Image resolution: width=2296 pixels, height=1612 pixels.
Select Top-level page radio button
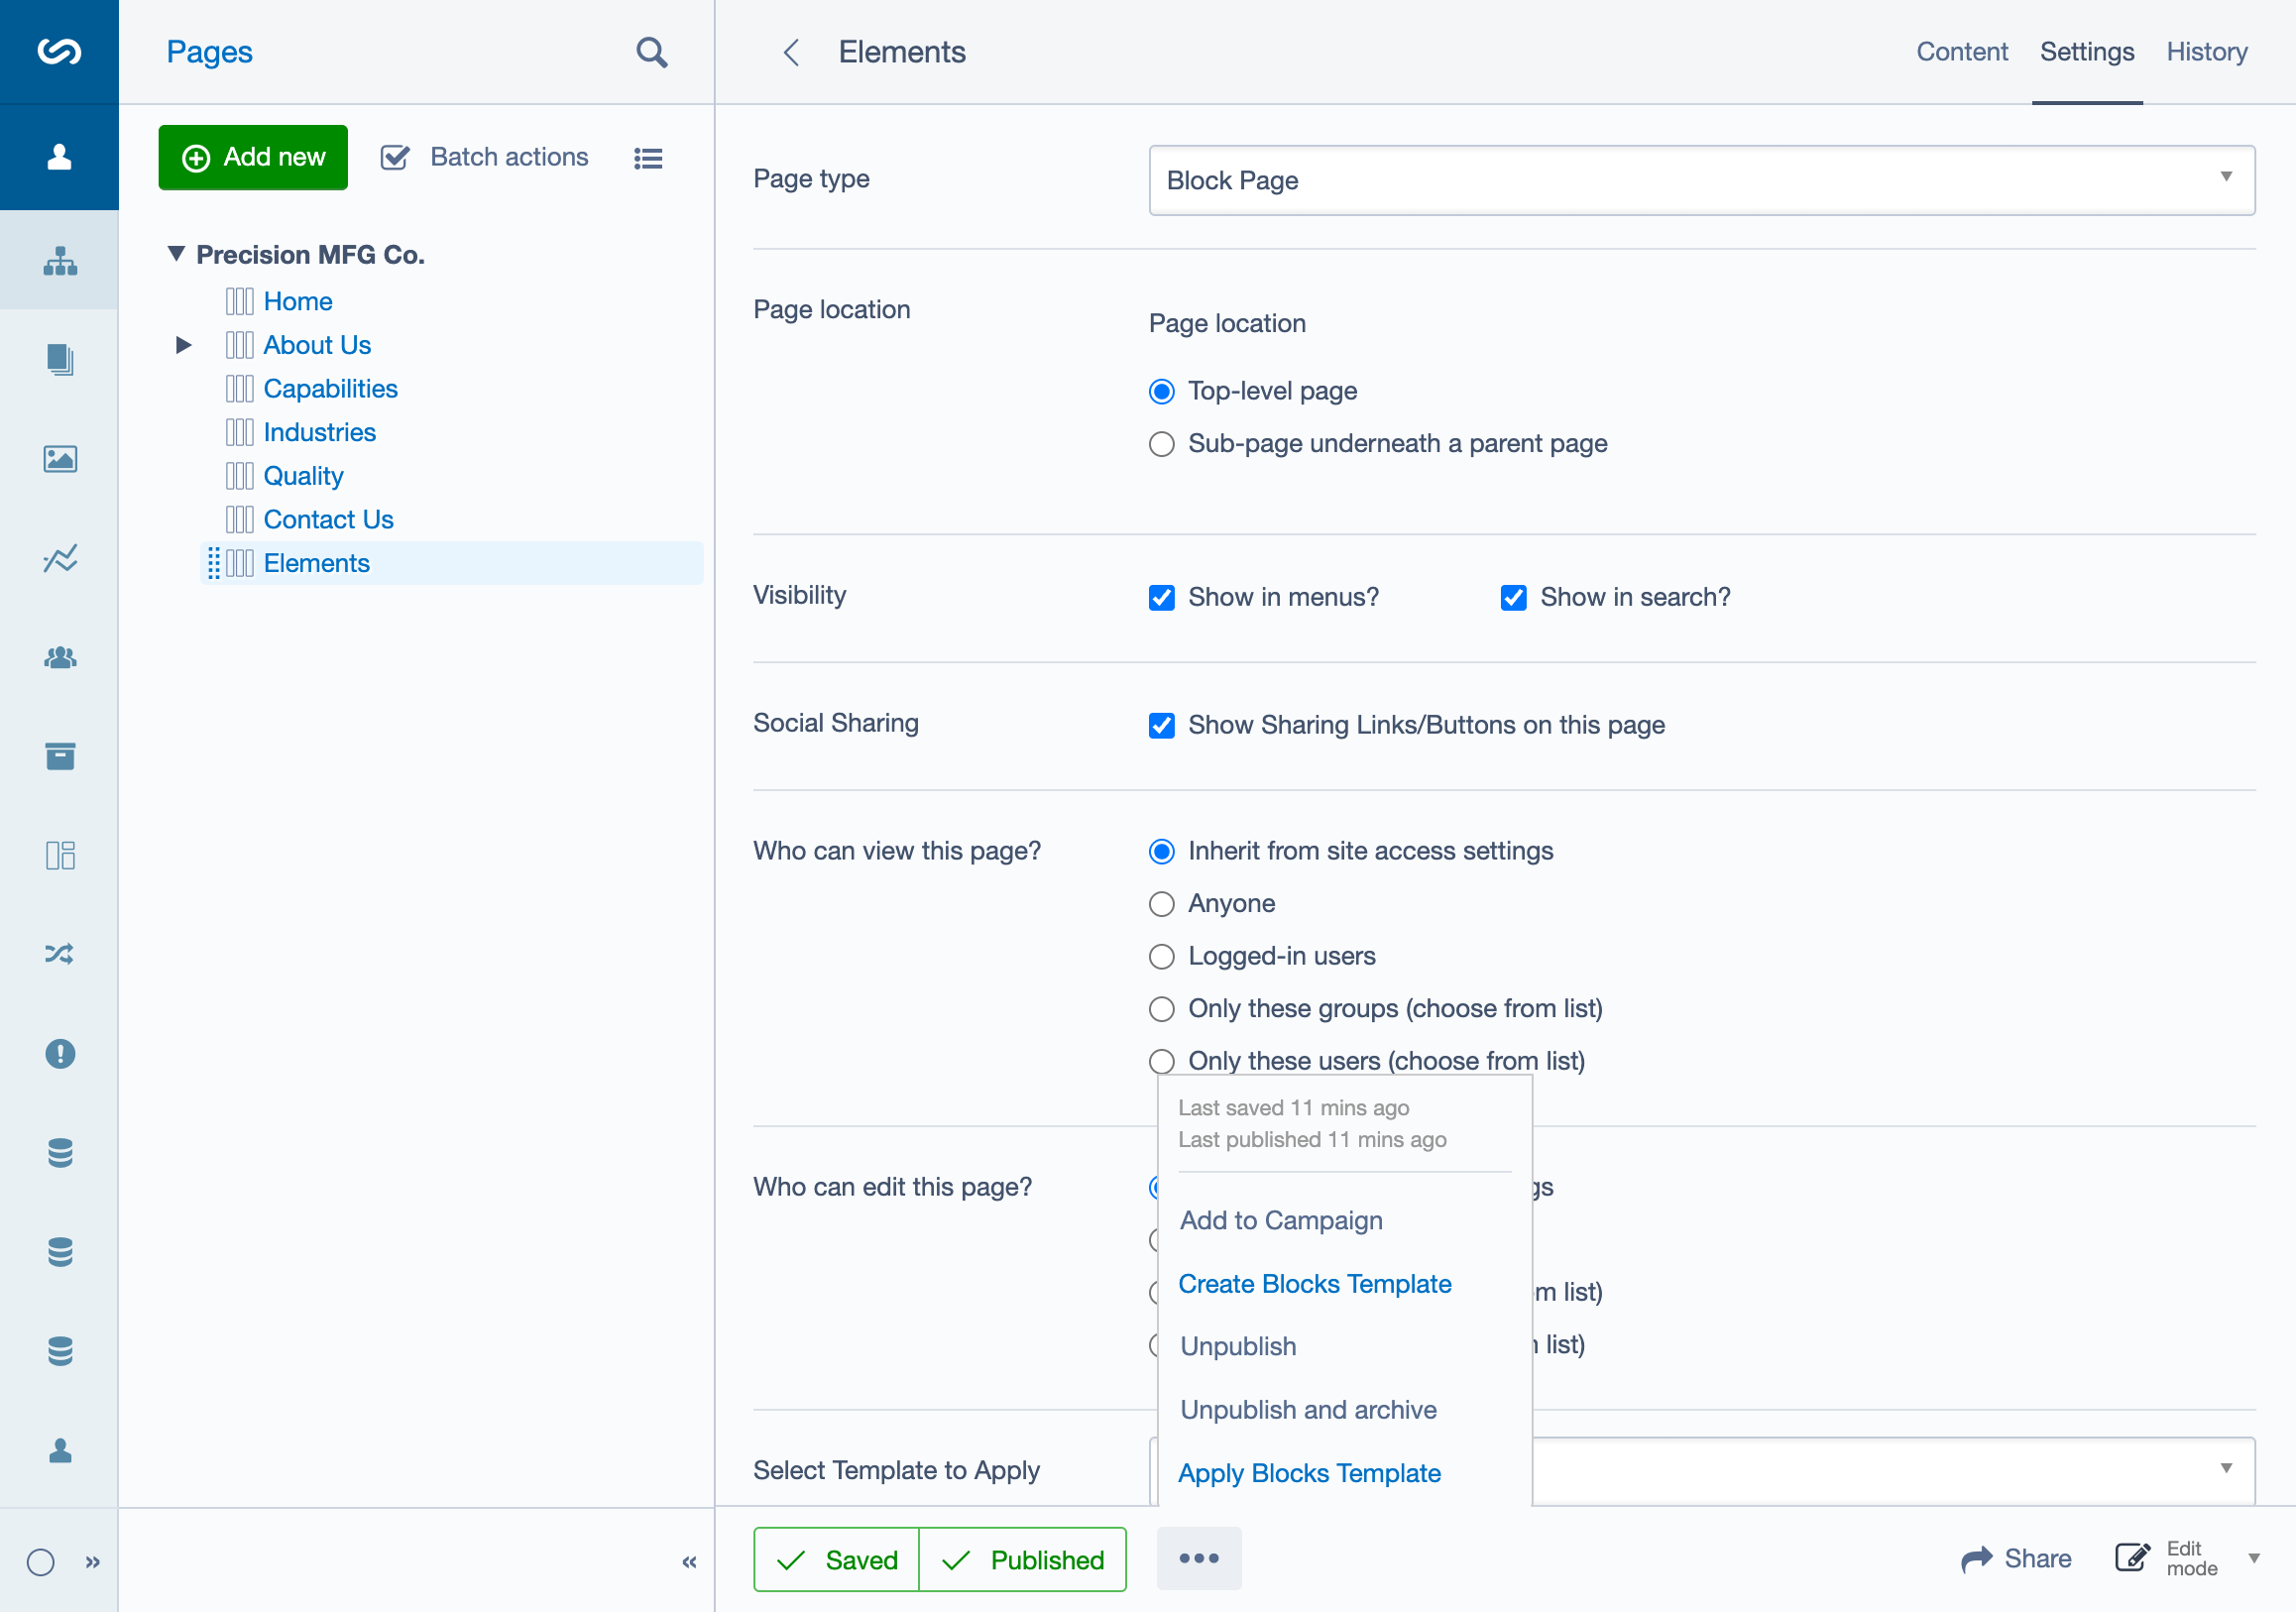coord(1161,391)
